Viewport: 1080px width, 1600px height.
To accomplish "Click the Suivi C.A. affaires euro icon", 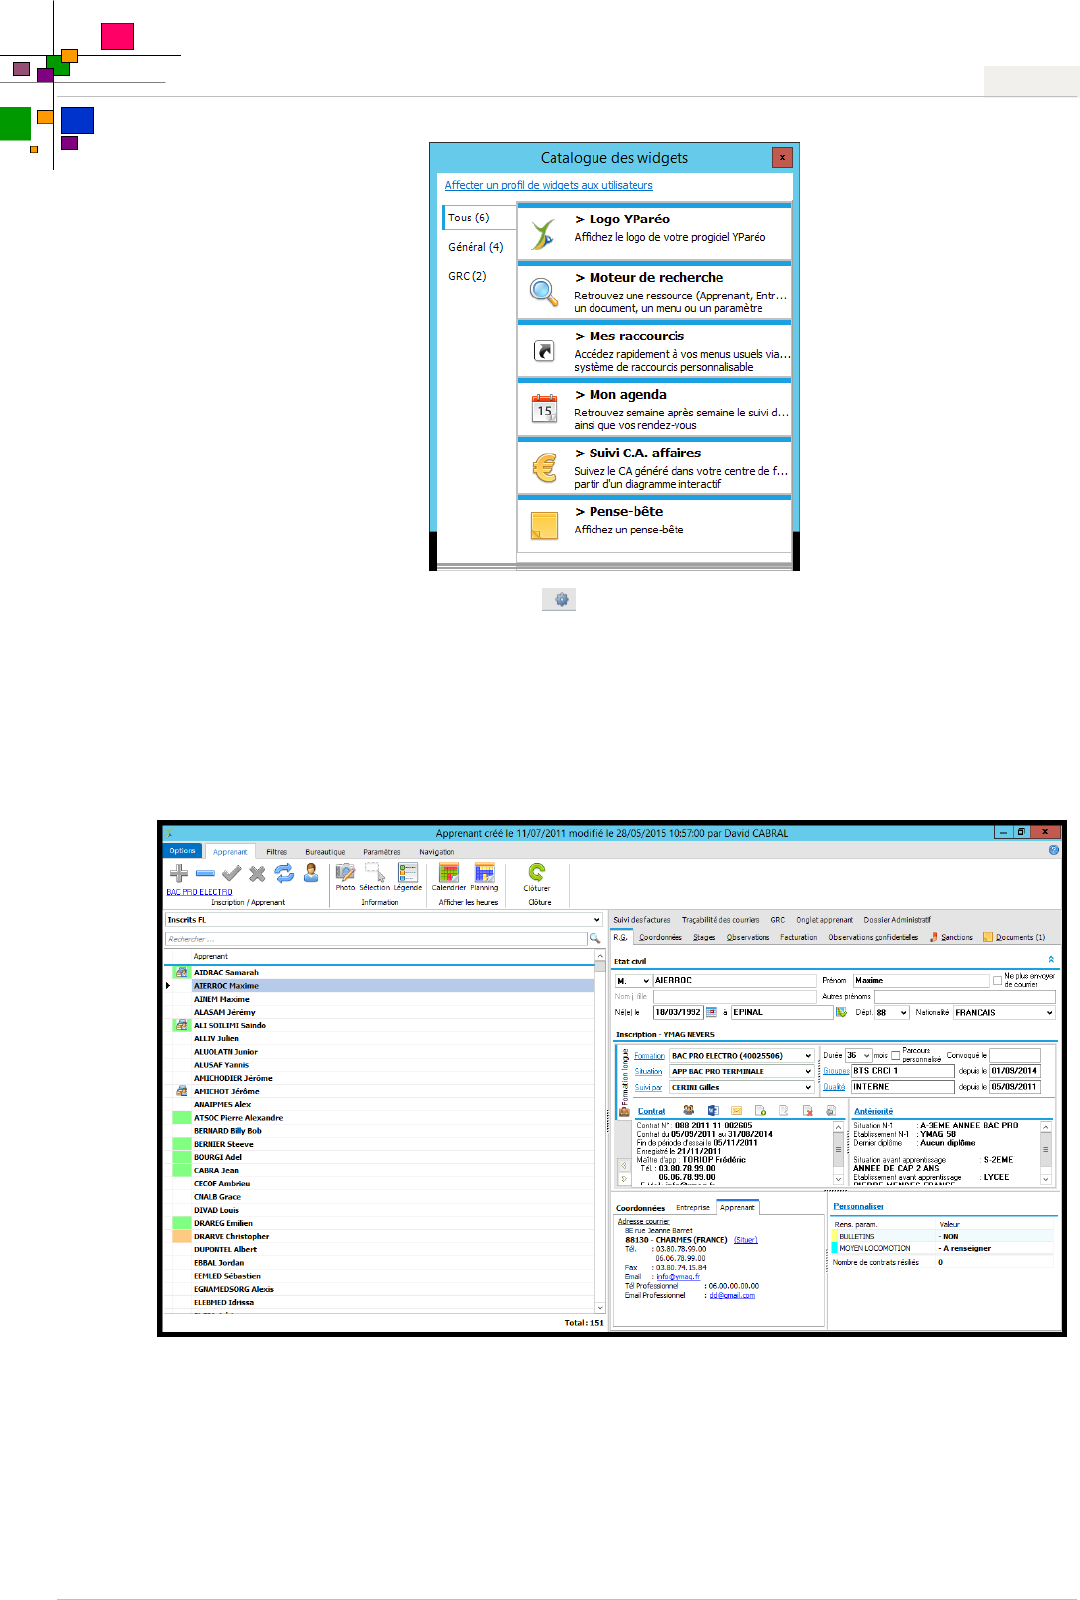I will (x=544, y=467).
